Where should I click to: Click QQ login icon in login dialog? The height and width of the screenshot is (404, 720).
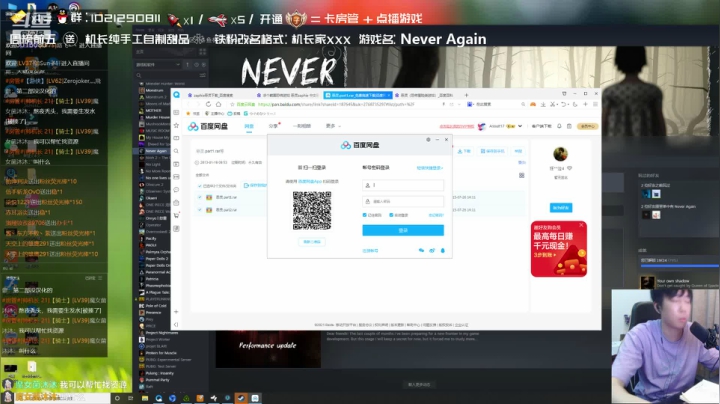tap(443, 251)
